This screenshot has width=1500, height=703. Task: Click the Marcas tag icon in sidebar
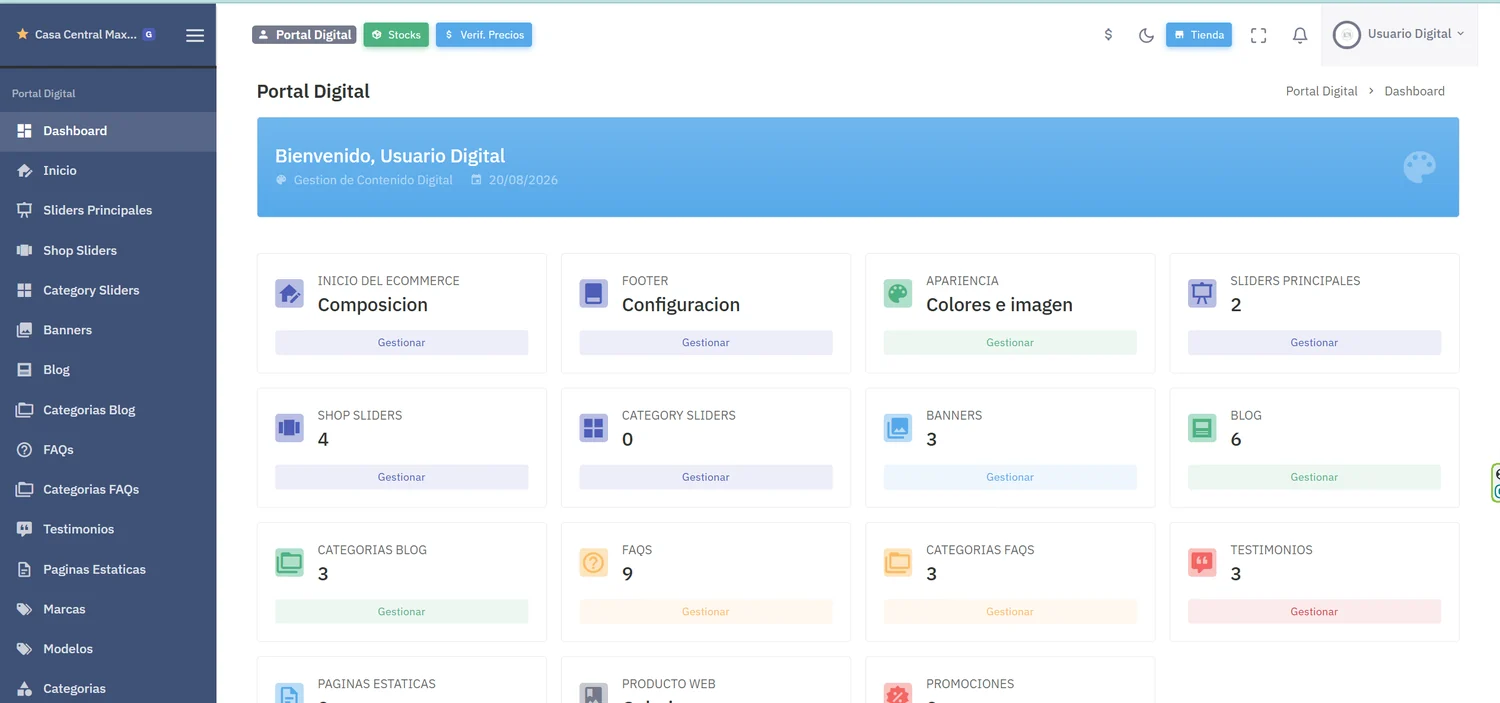click(x=24, y=609)
